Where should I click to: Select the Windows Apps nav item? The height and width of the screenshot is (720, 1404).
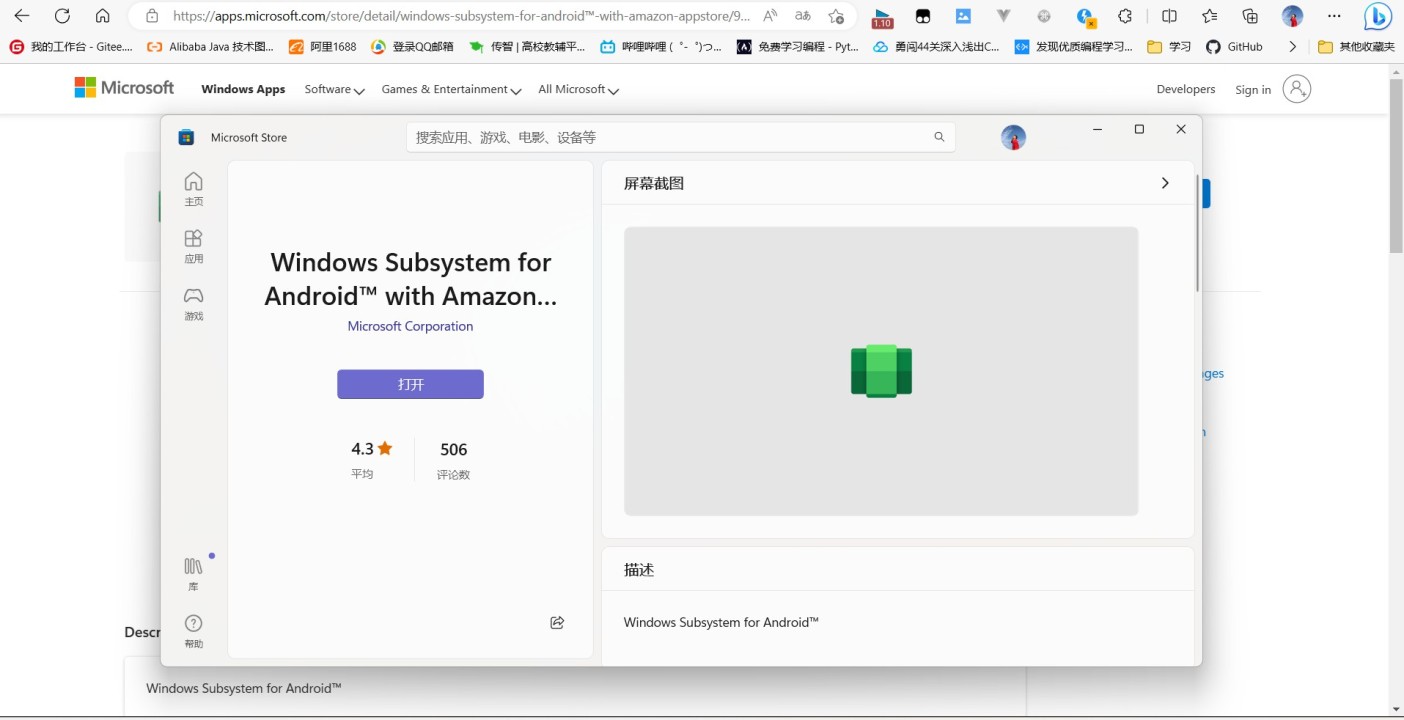click(x=243, y=89)
